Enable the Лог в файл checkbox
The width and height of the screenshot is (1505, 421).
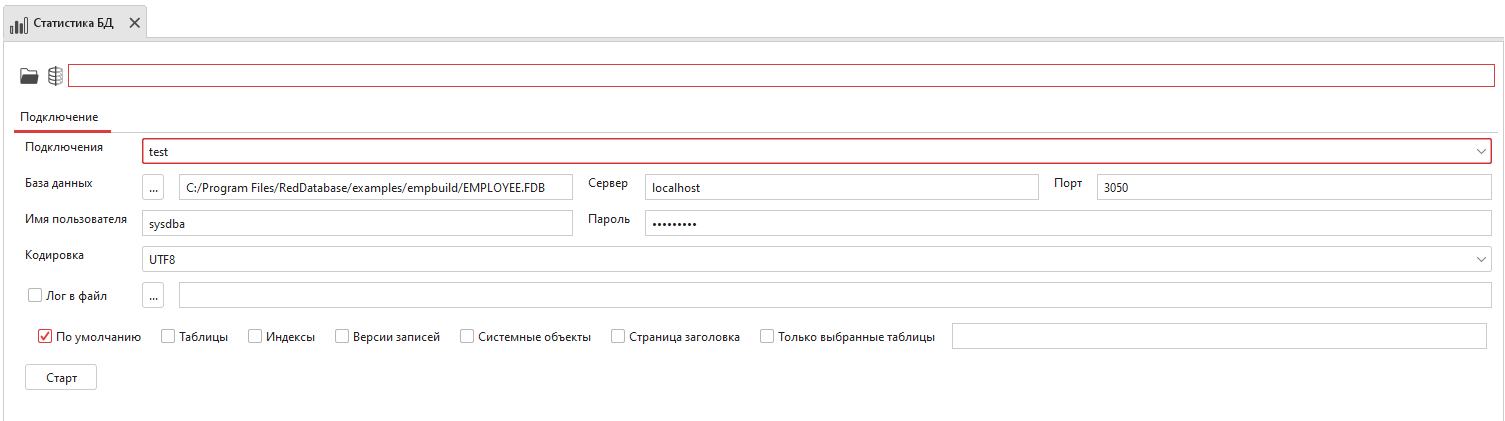tap(35, 295)
